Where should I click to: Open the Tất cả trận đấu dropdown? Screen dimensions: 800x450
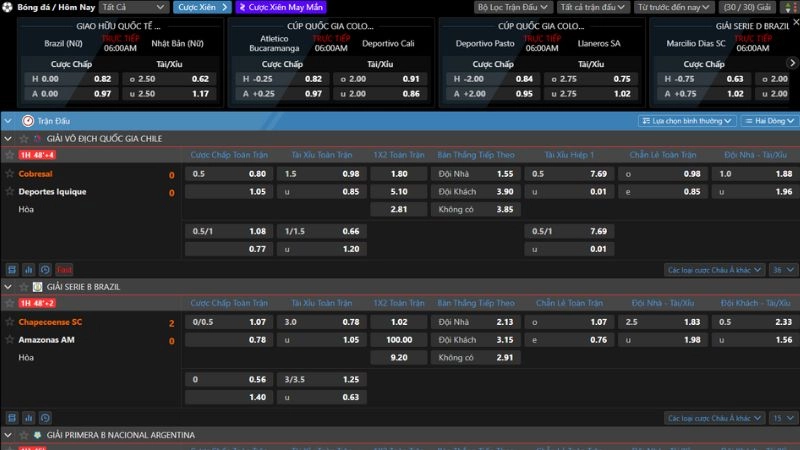[592, 7]
